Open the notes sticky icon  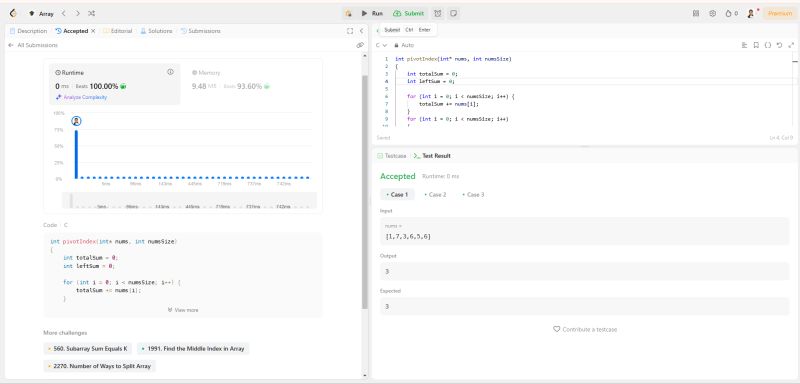point(453,14)
